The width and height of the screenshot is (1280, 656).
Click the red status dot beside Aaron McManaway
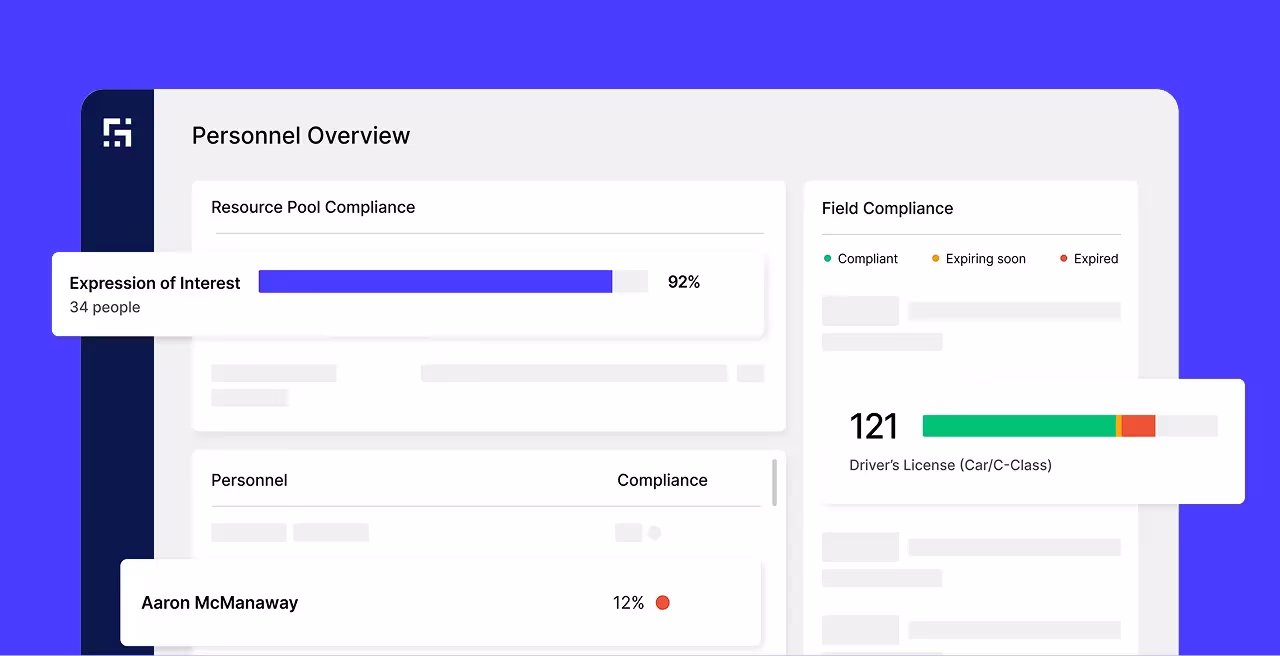point(662,602)
